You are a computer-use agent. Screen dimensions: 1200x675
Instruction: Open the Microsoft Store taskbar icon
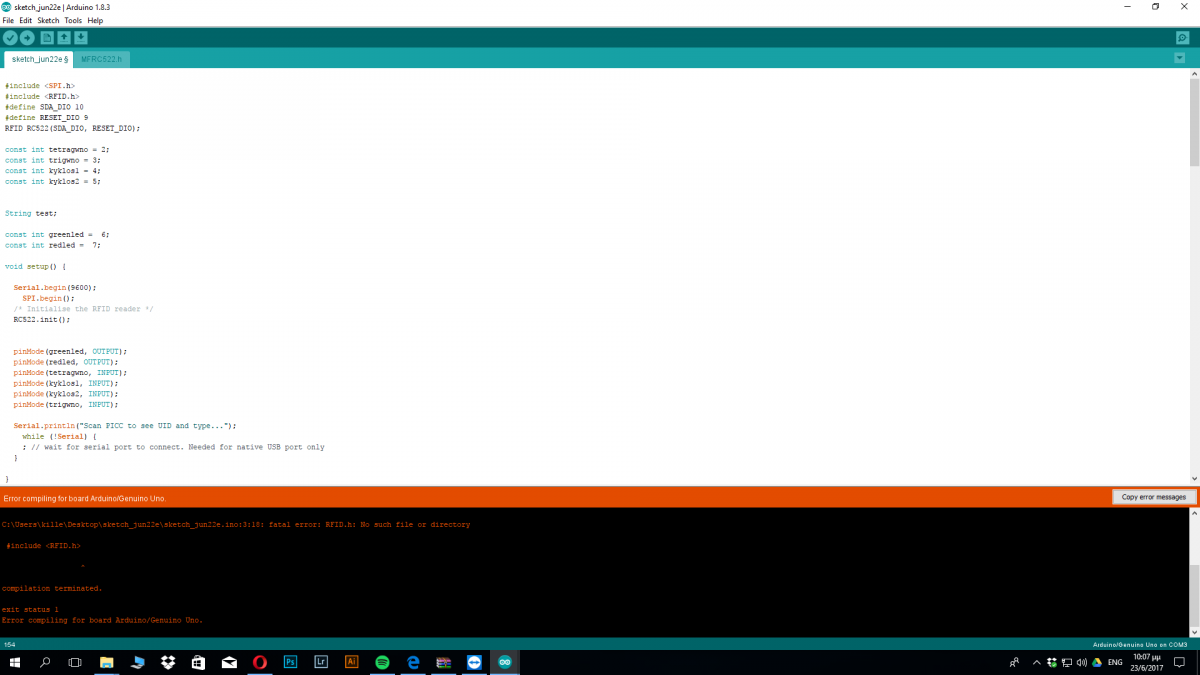[198, 662]
